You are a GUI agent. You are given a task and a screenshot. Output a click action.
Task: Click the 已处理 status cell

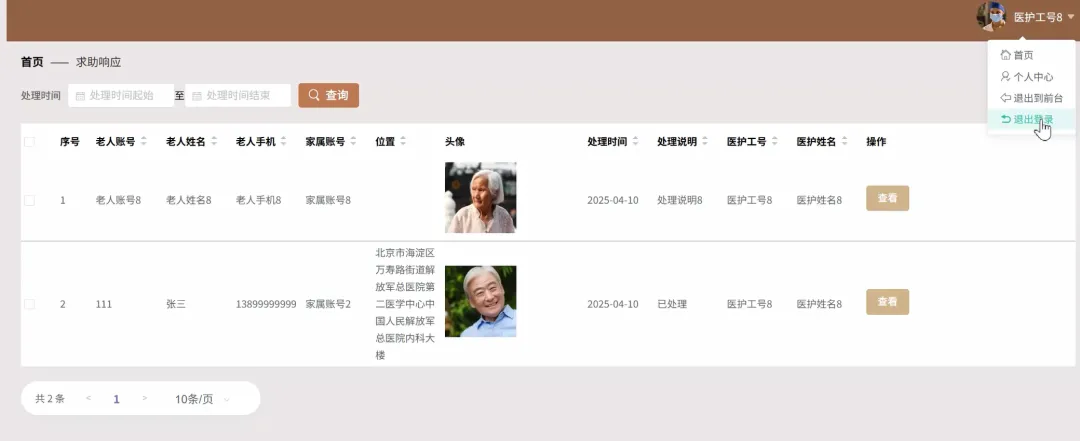point(672,304)
